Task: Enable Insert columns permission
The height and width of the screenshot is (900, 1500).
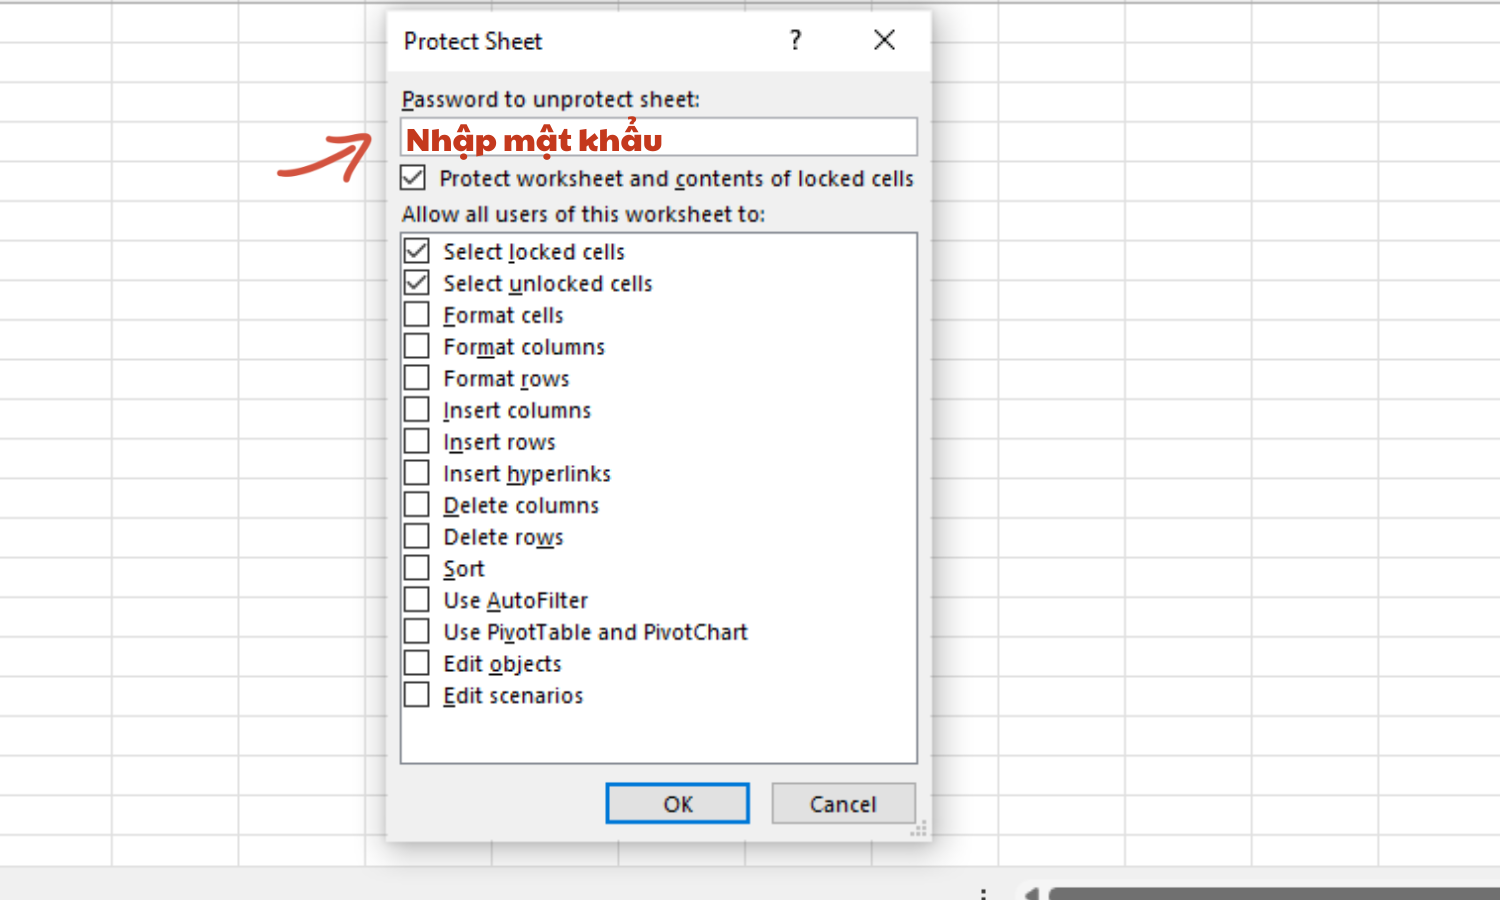Action: 417,410
